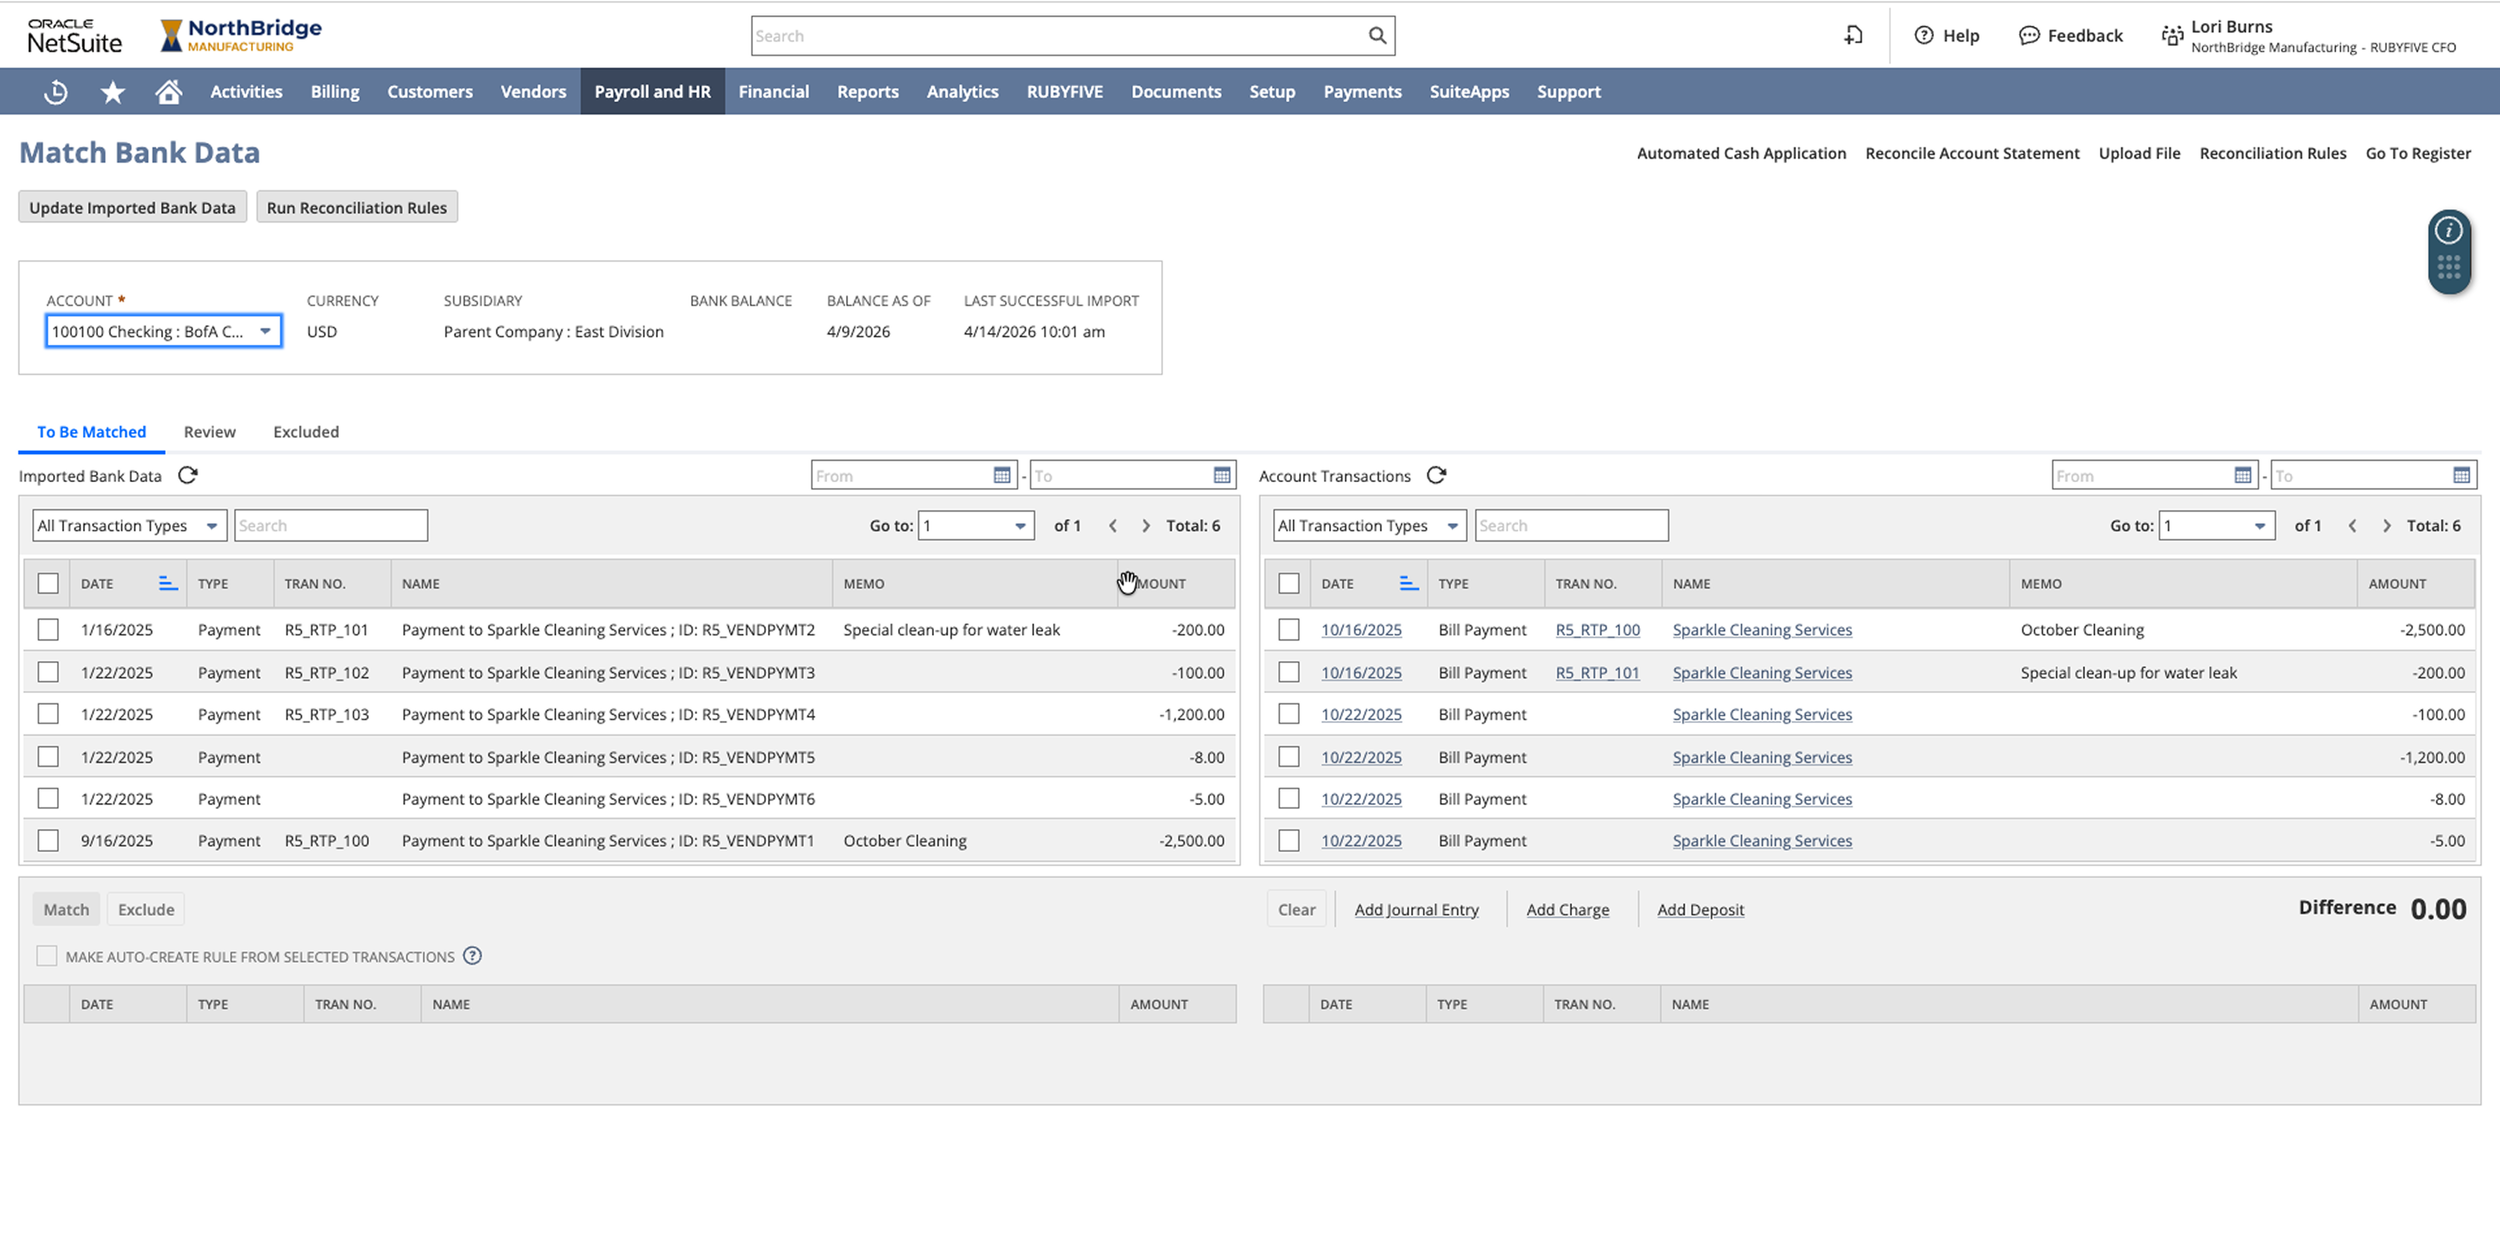
Task: Open Imported Bank Data Go to page dropdown
Action: (x=976, y=526)
